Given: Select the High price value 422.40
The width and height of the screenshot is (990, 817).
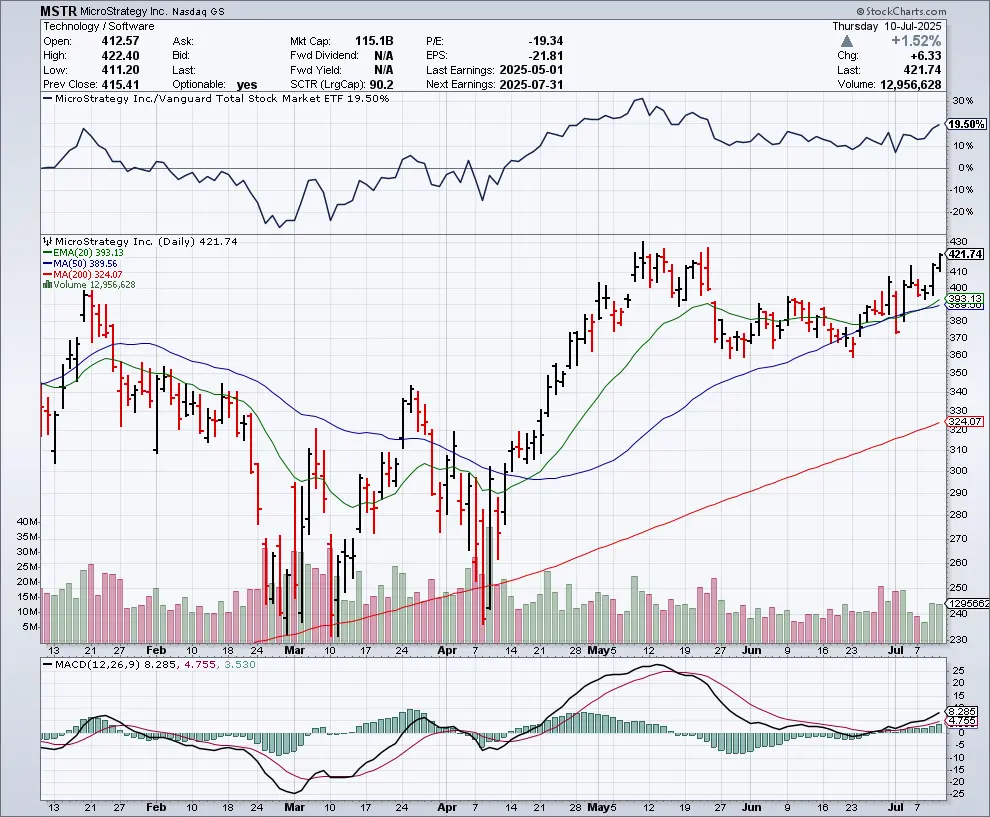Looking at the screenshot, I should [120, 56].
